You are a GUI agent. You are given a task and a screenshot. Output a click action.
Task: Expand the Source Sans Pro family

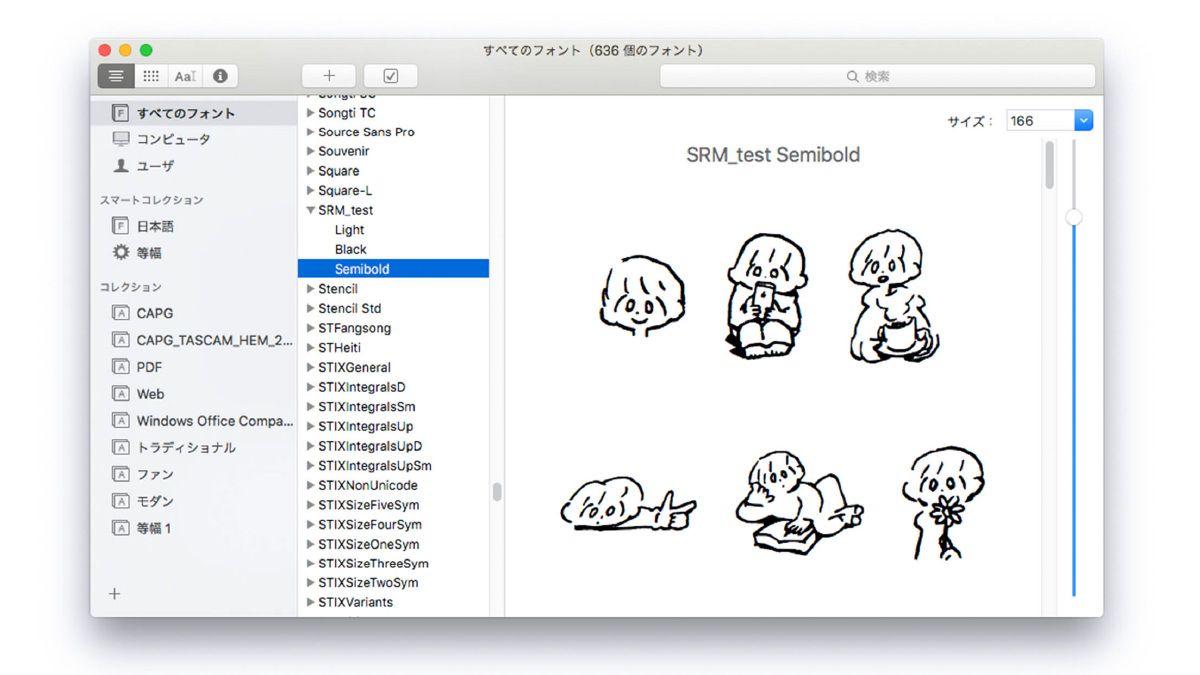pyautogui.click(x=310, y=132)
